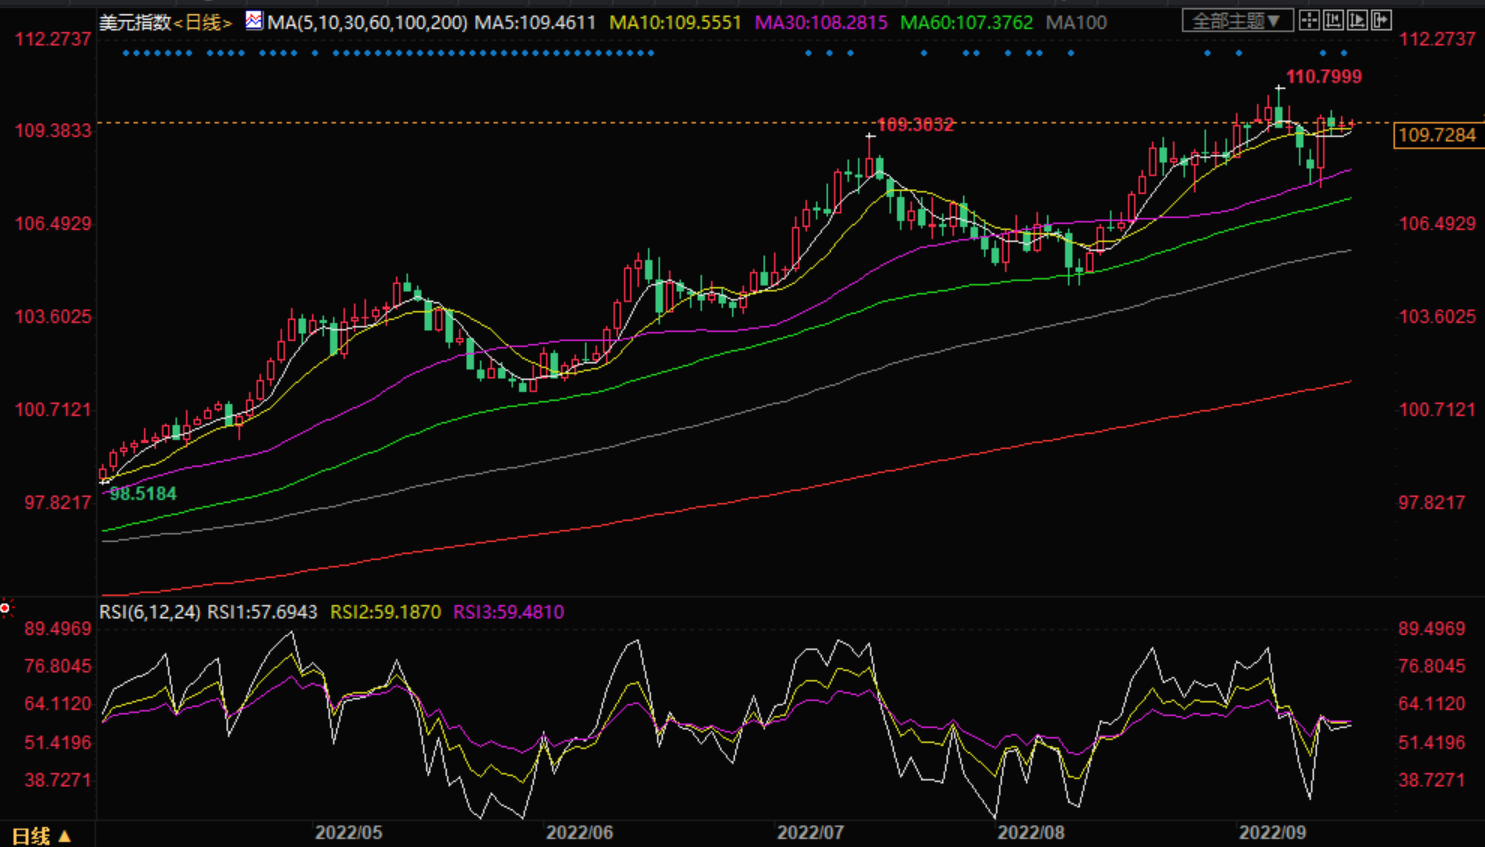Click the RSI(6,12,24) indicator label
Viewport: 1485px width, 847px height.
(150, 612)
